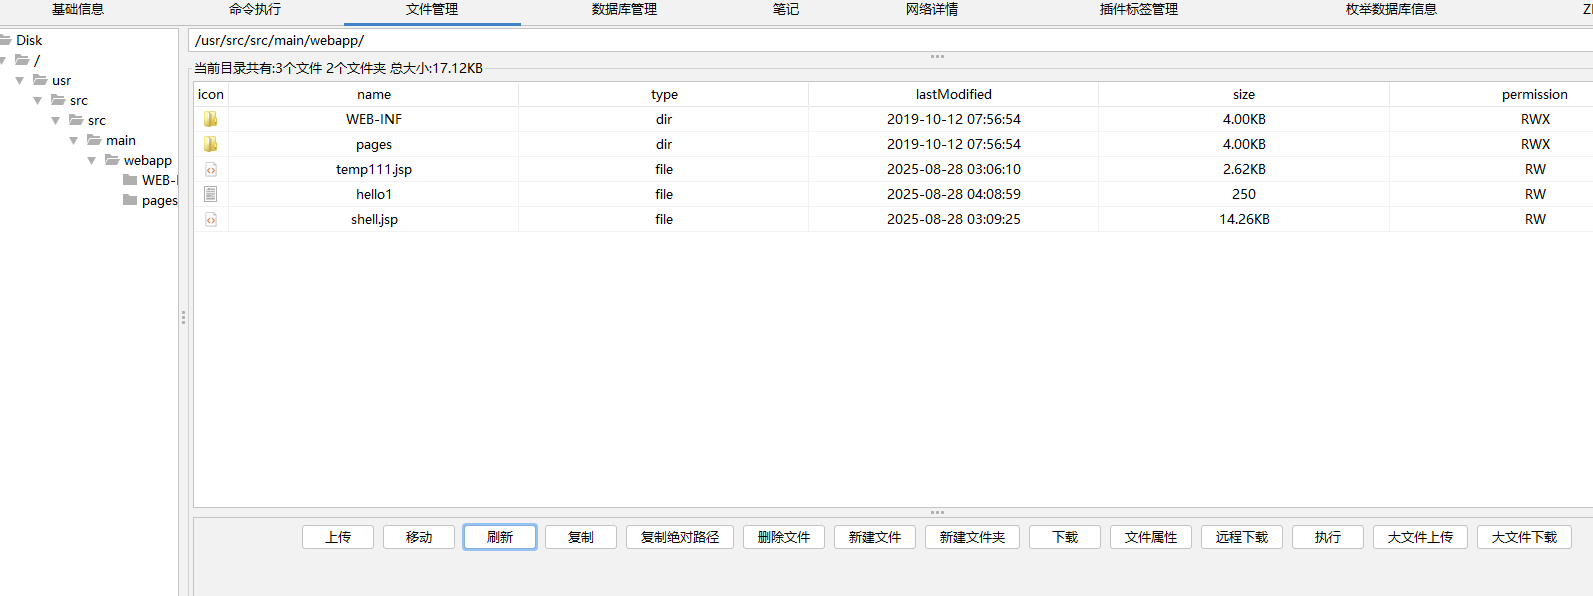Sort by the lastModified column header

pyautogui.click(x=954, y=94)
